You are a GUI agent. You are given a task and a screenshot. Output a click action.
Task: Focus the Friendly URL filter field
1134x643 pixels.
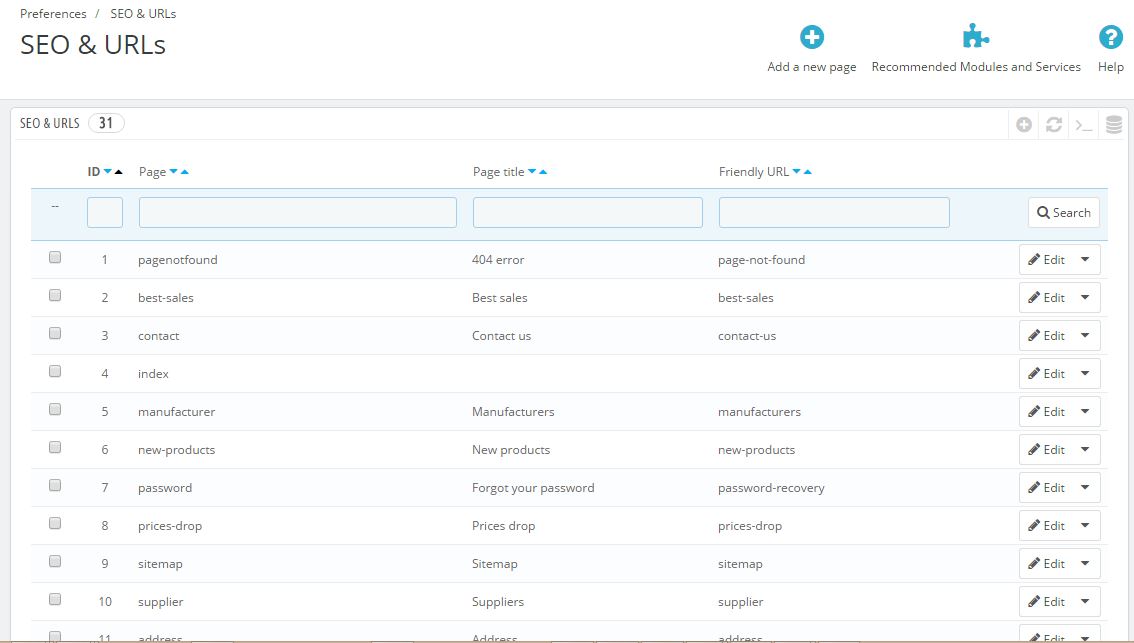pos(834,213)
